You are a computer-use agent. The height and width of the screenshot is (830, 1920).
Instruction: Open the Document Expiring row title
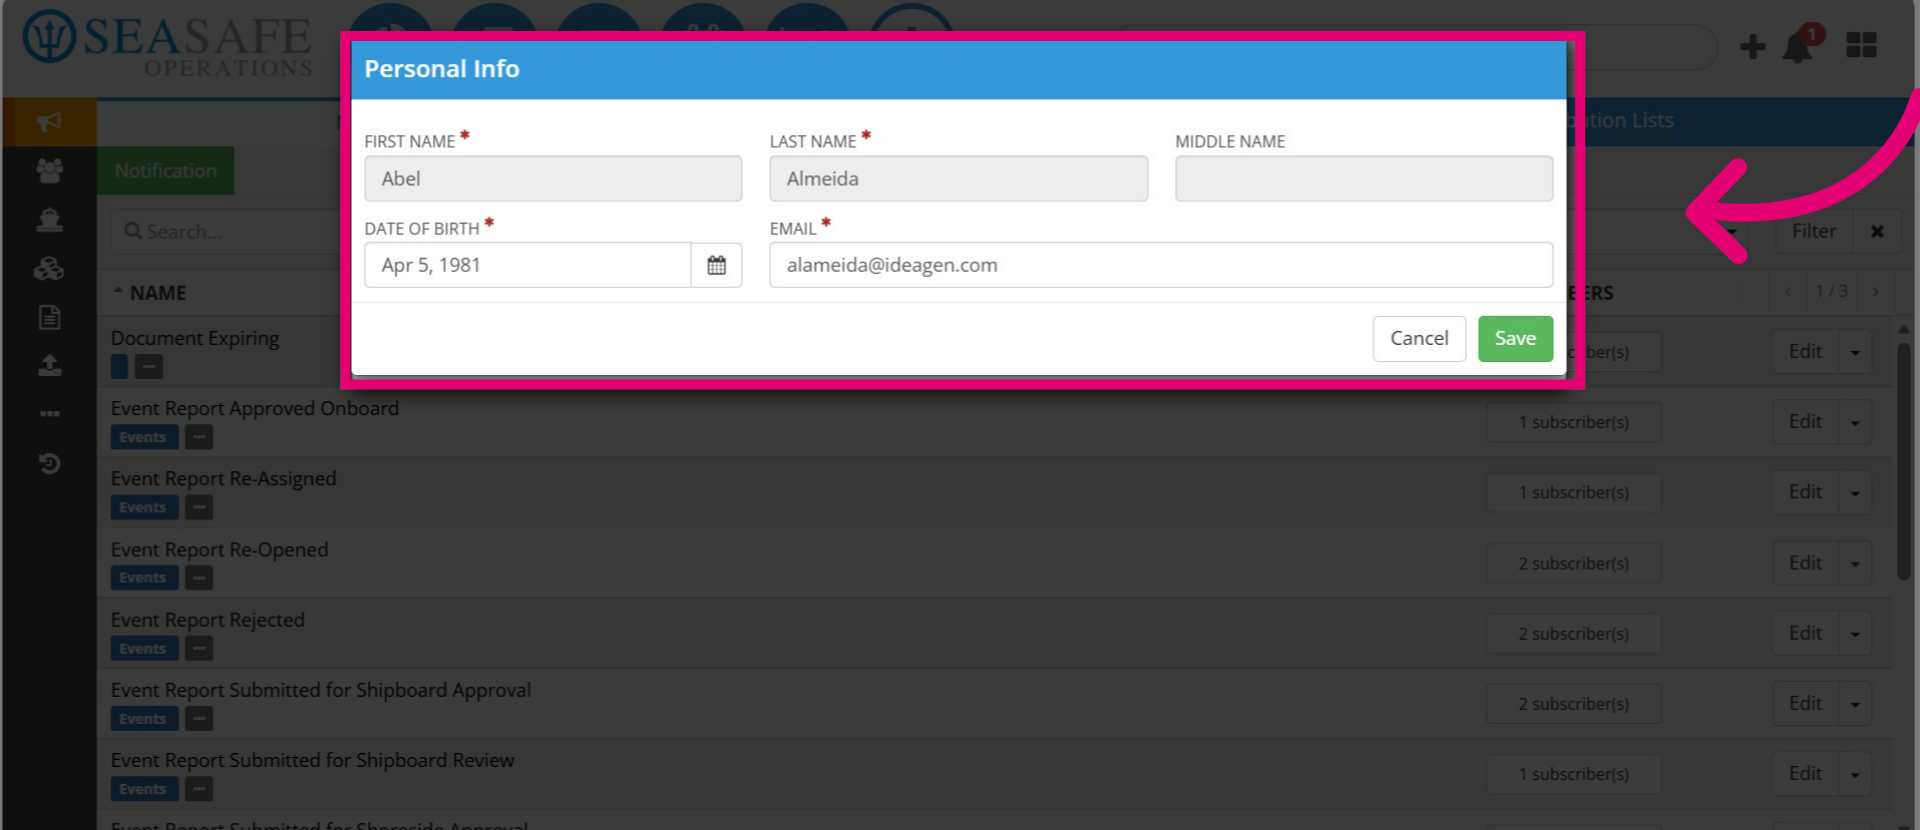coord(195,338)
